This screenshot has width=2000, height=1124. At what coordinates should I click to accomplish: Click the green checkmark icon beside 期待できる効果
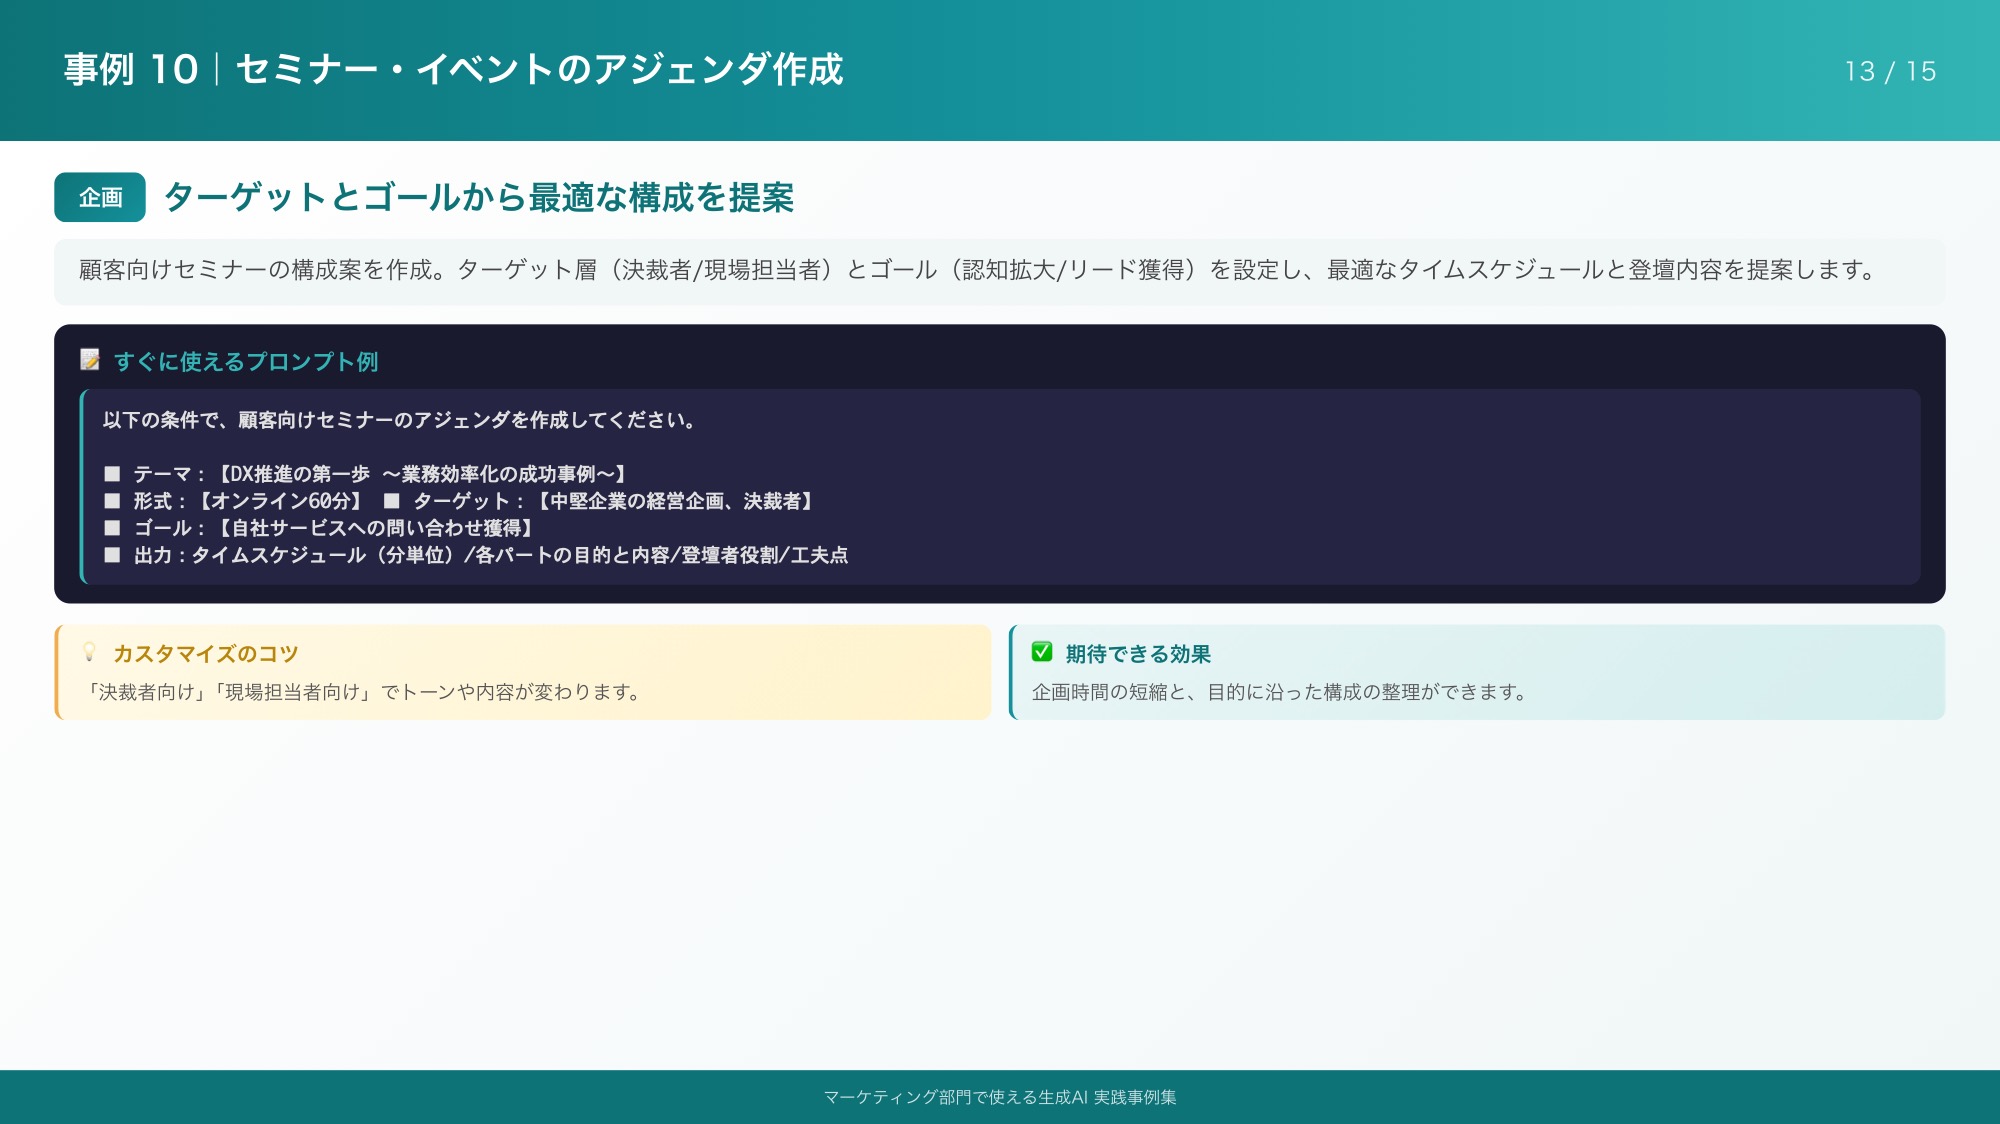1042,652
